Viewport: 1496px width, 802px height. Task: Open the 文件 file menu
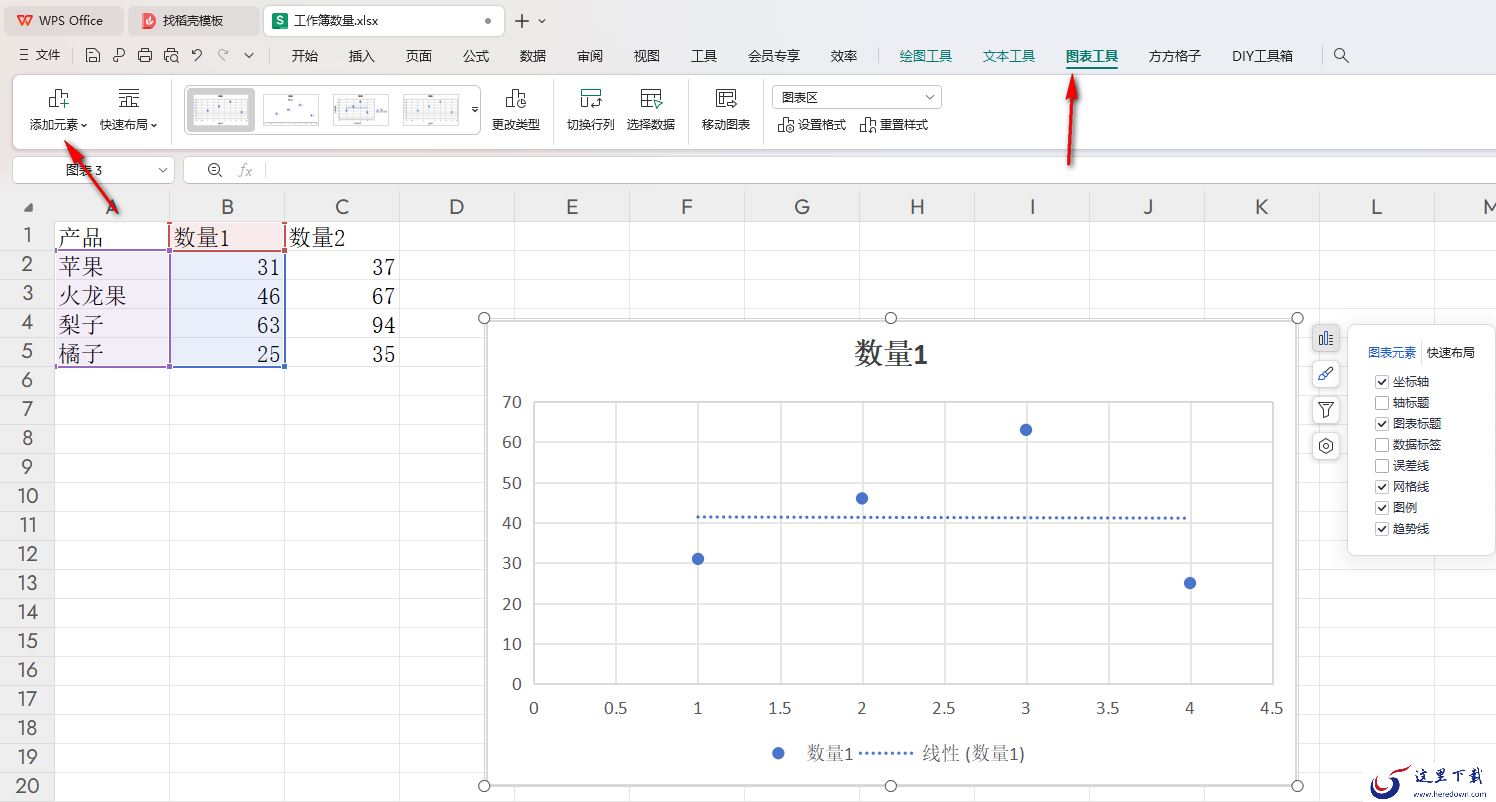(40, 56)
